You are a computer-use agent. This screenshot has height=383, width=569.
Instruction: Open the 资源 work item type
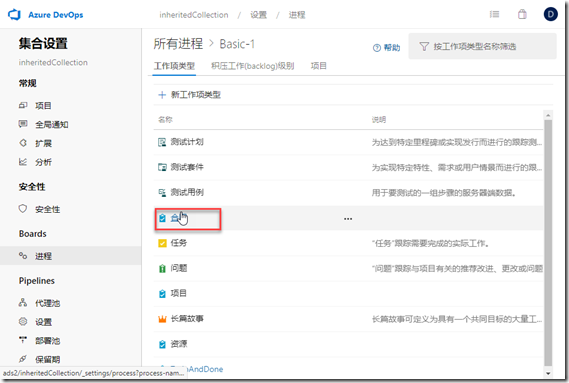[x=179, y=344]
